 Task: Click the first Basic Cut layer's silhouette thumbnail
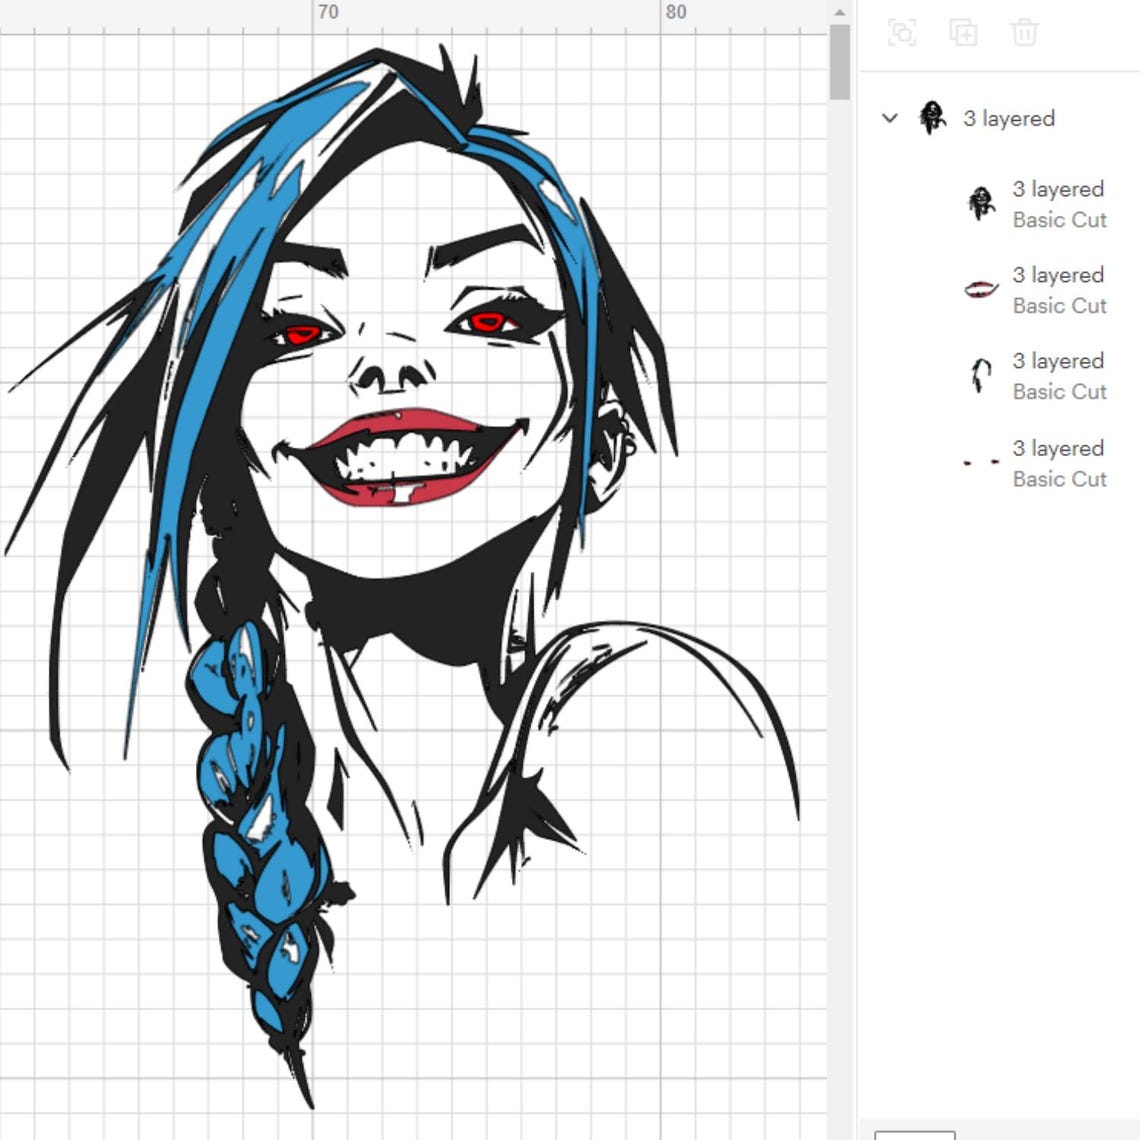[978, 203]
